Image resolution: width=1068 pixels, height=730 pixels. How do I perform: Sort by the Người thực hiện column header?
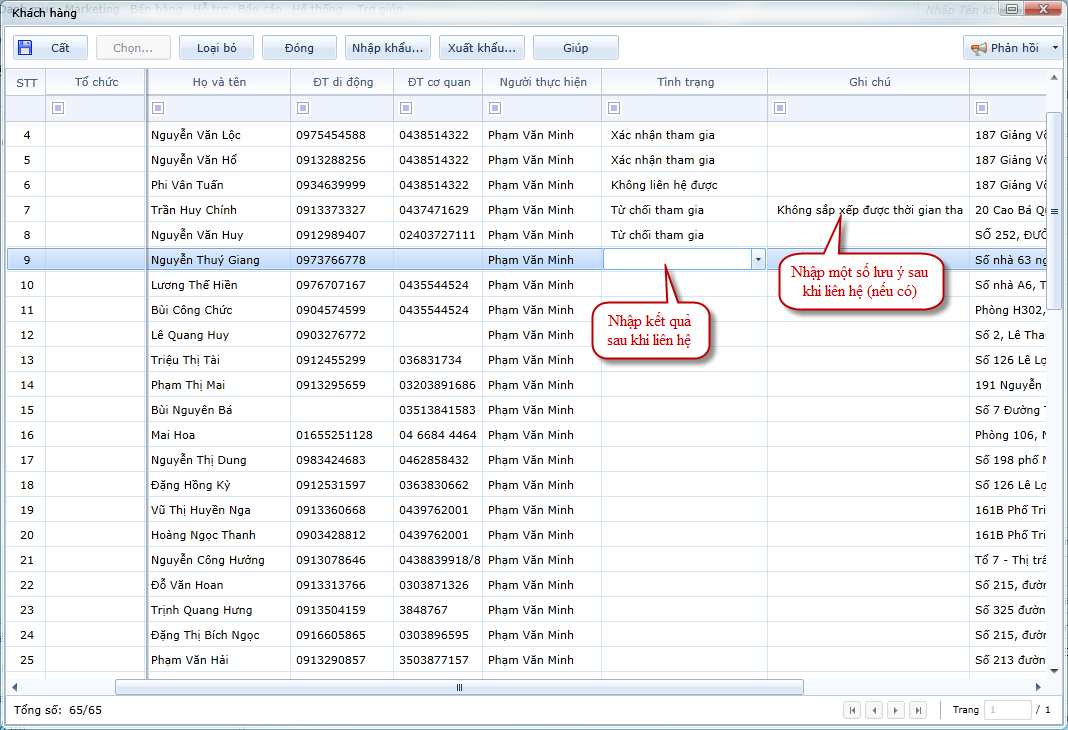(x=542, y=82)
